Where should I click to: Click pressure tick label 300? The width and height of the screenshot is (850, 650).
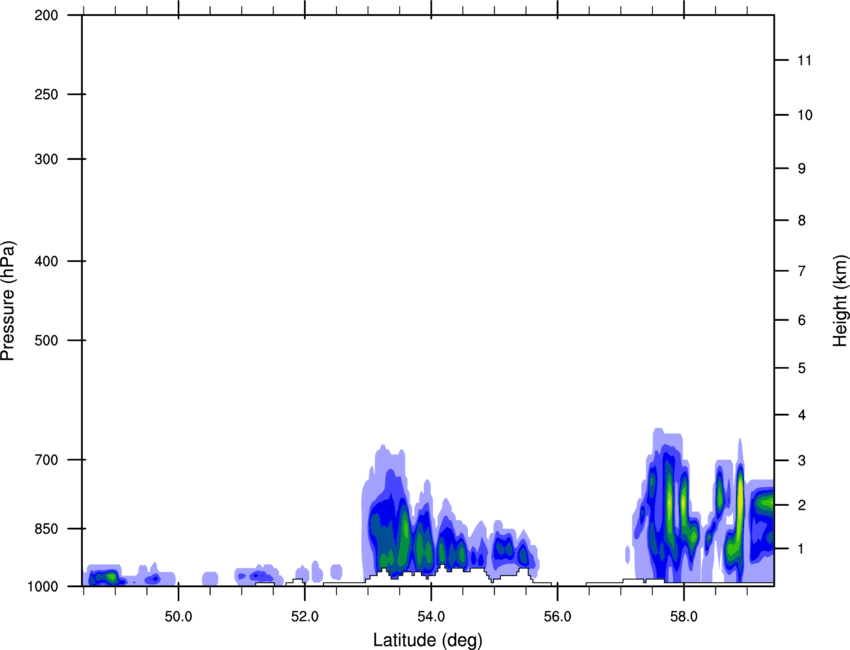(46, 159)
